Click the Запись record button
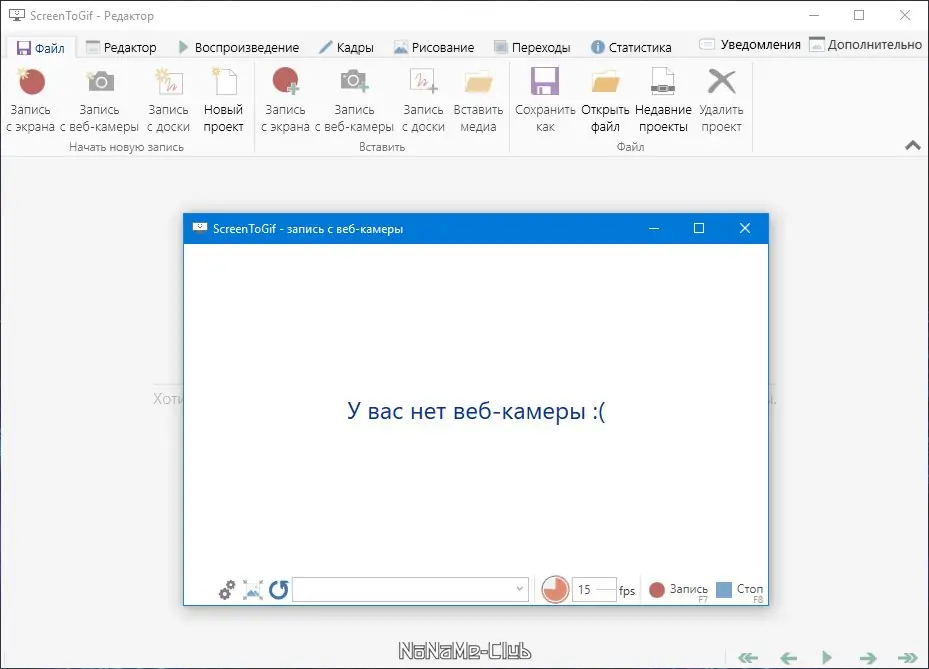 tap(678, 590)
